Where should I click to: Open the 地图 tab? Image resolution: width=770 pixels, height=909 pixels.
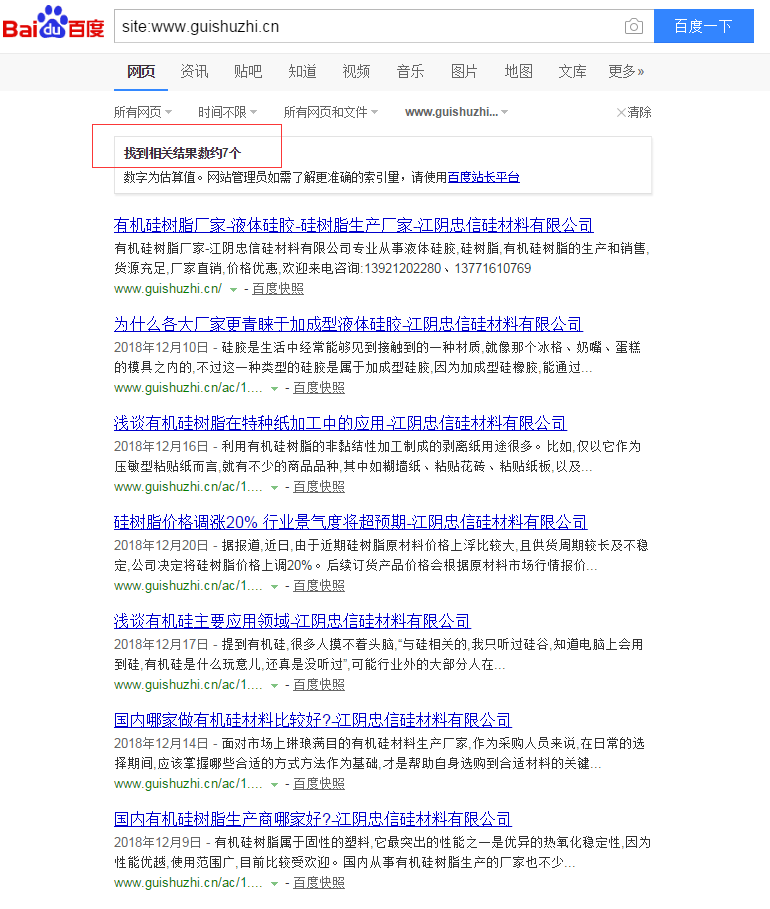click(518, 71)
